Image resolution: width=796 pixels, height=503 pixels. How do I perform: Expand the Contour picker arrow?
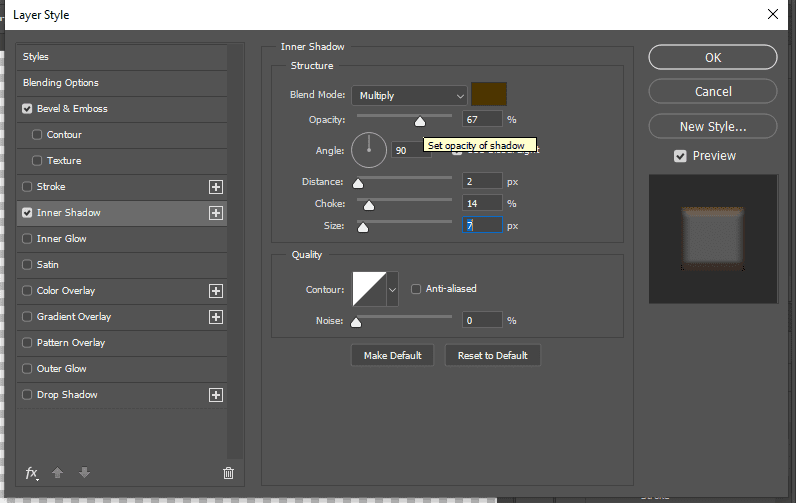392,289
